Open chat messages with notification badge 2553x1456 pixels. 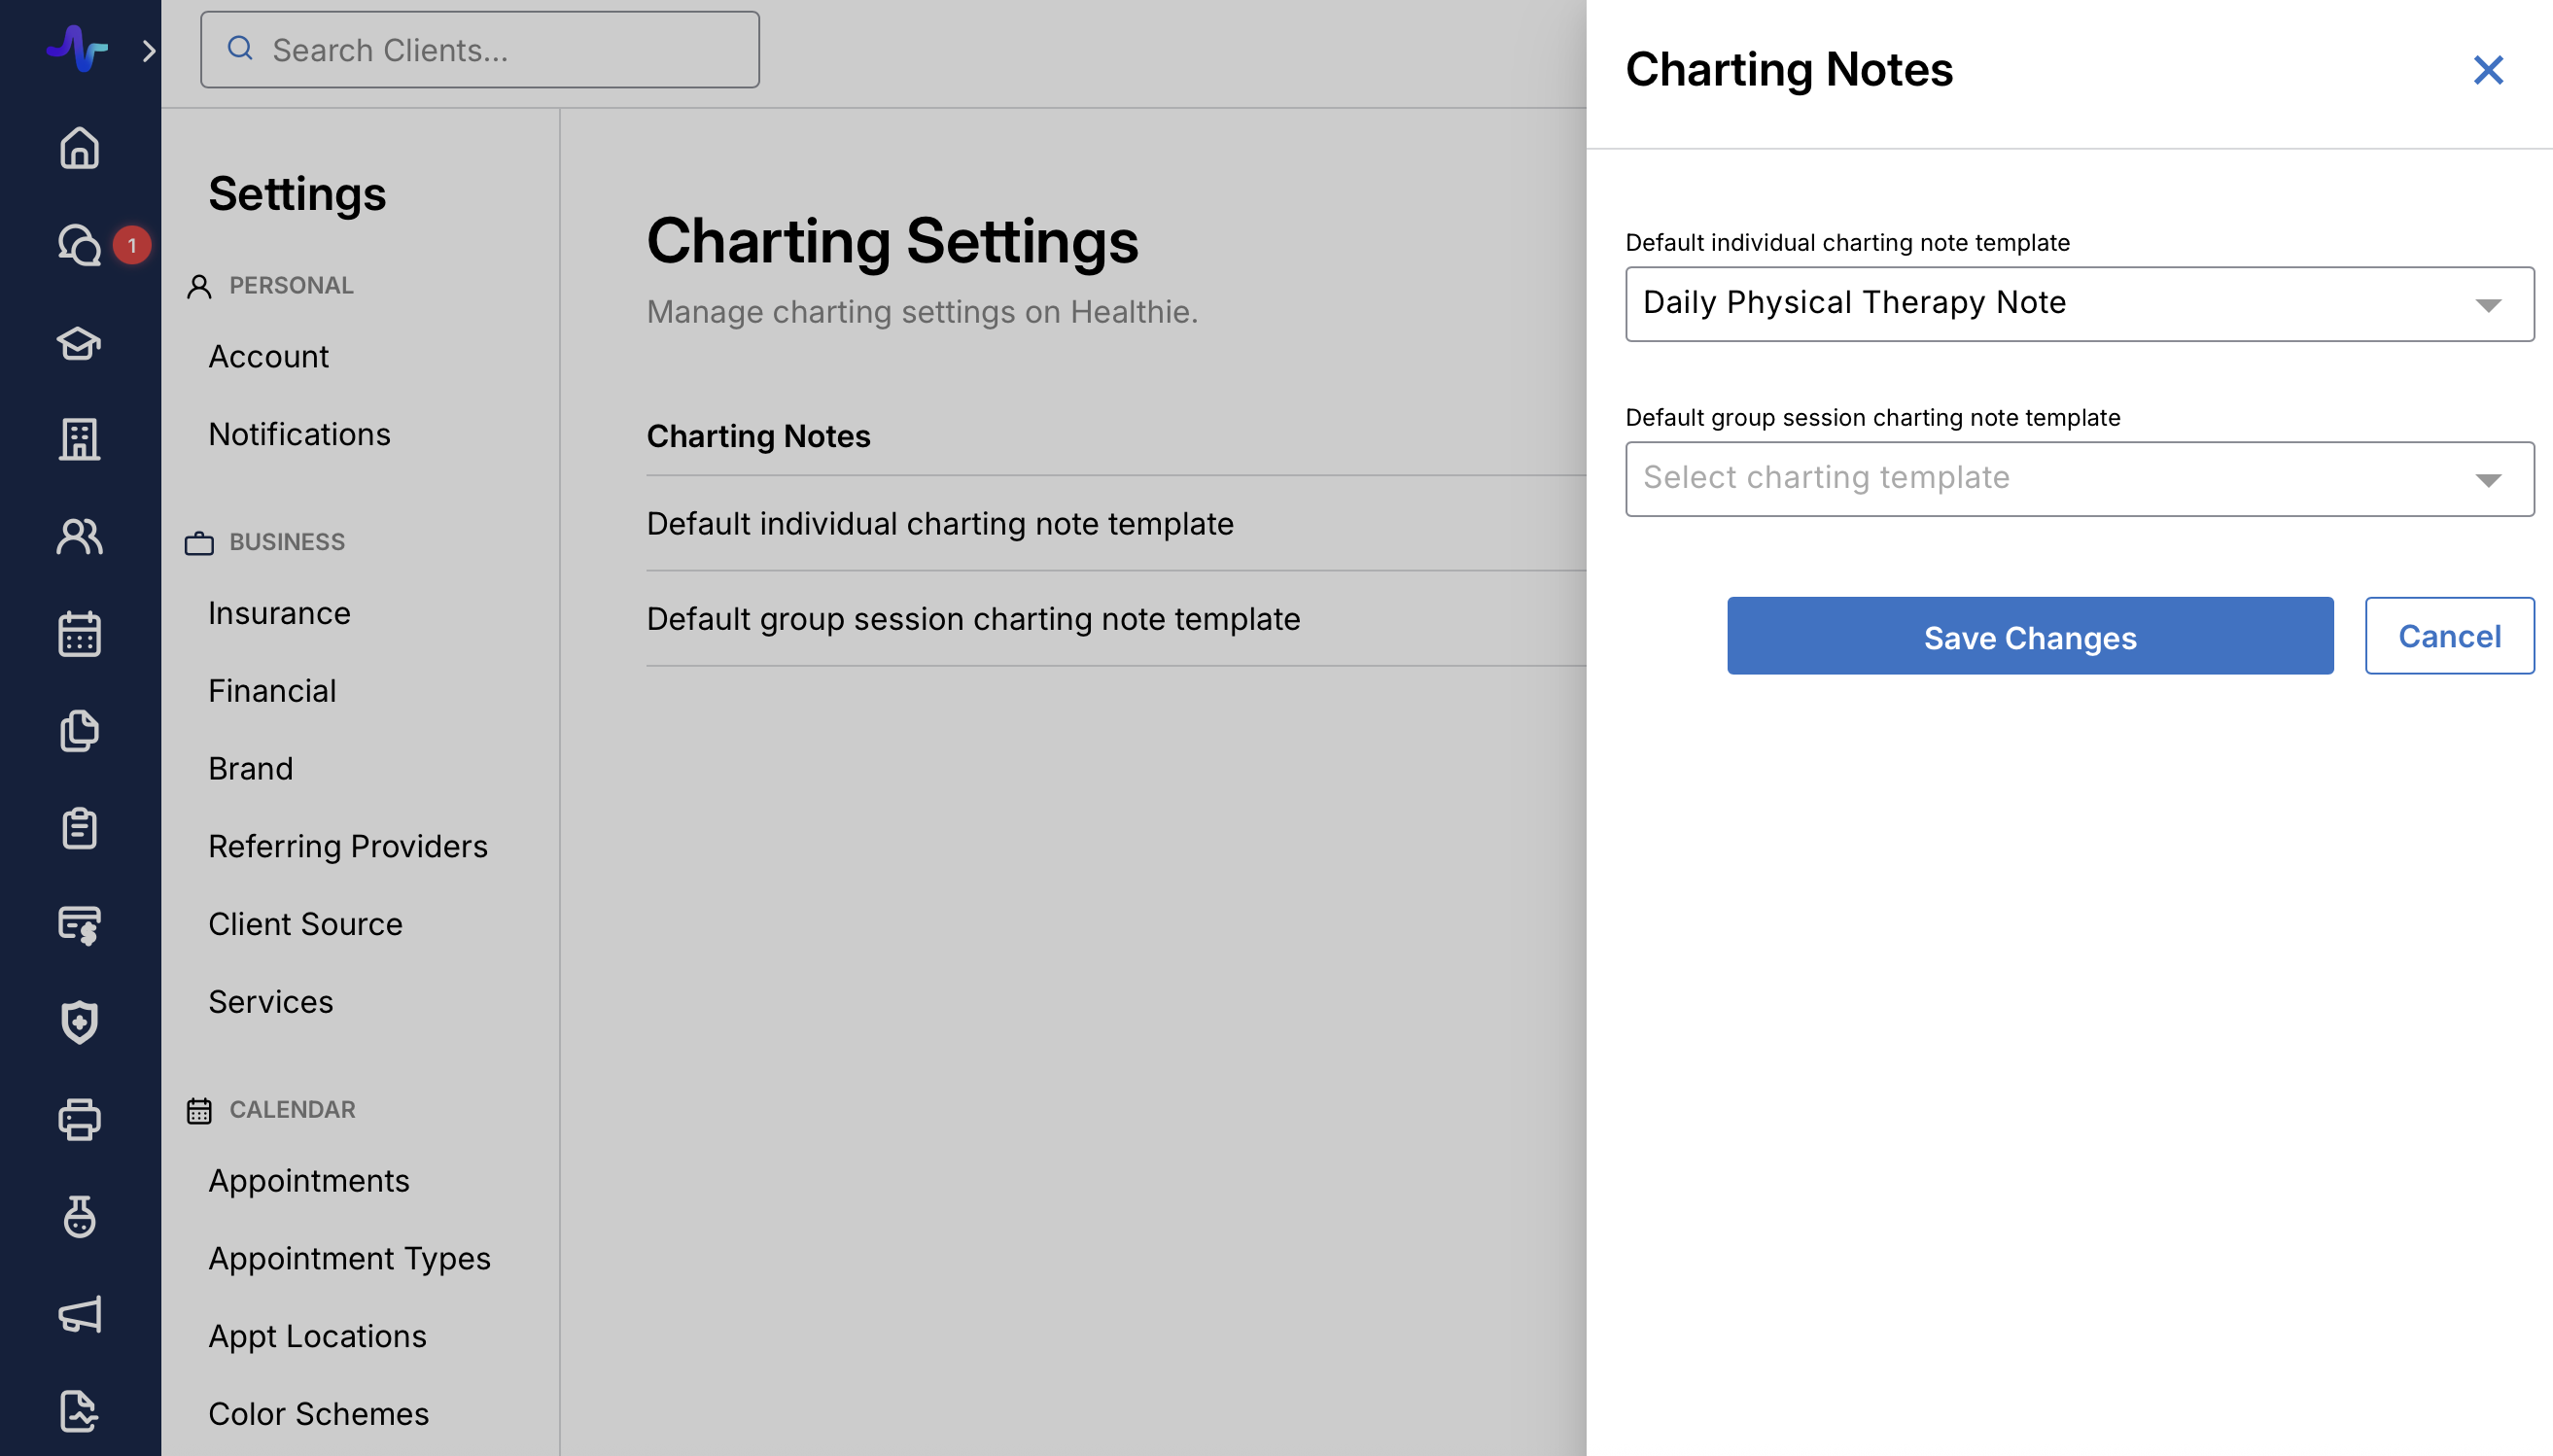(x=79, y=245)
